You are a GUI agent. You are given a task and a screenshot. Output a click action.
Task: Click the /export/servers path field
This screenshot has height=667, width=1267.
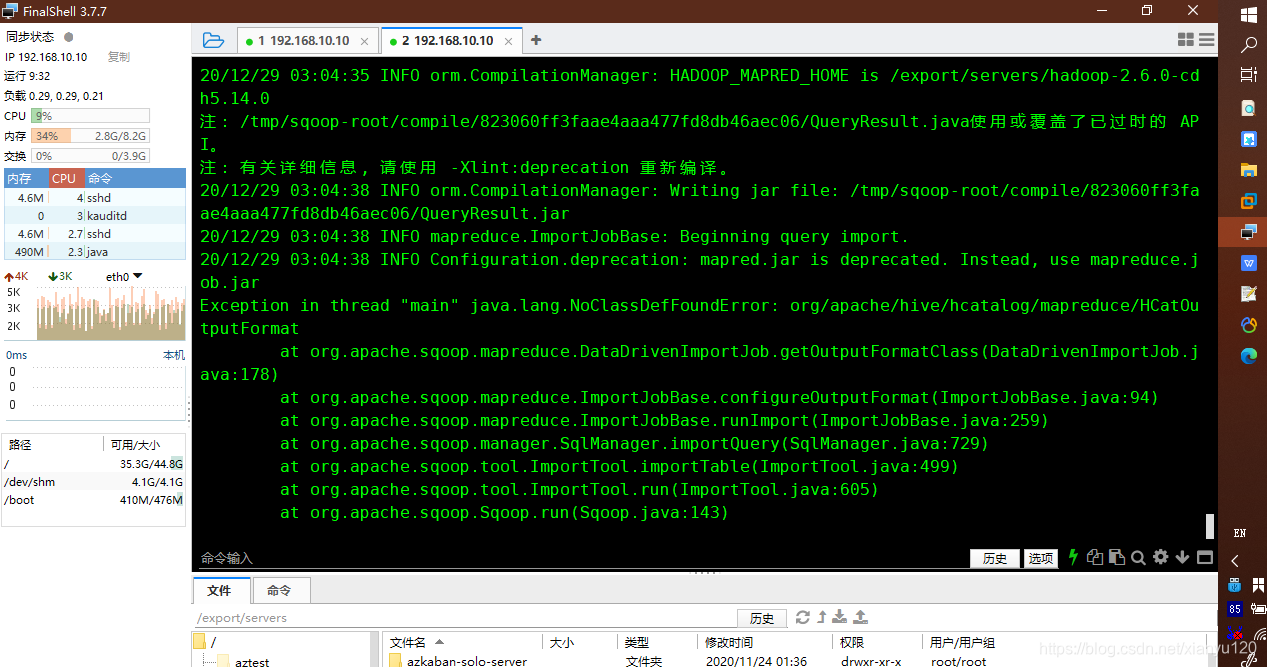[464, 618]
